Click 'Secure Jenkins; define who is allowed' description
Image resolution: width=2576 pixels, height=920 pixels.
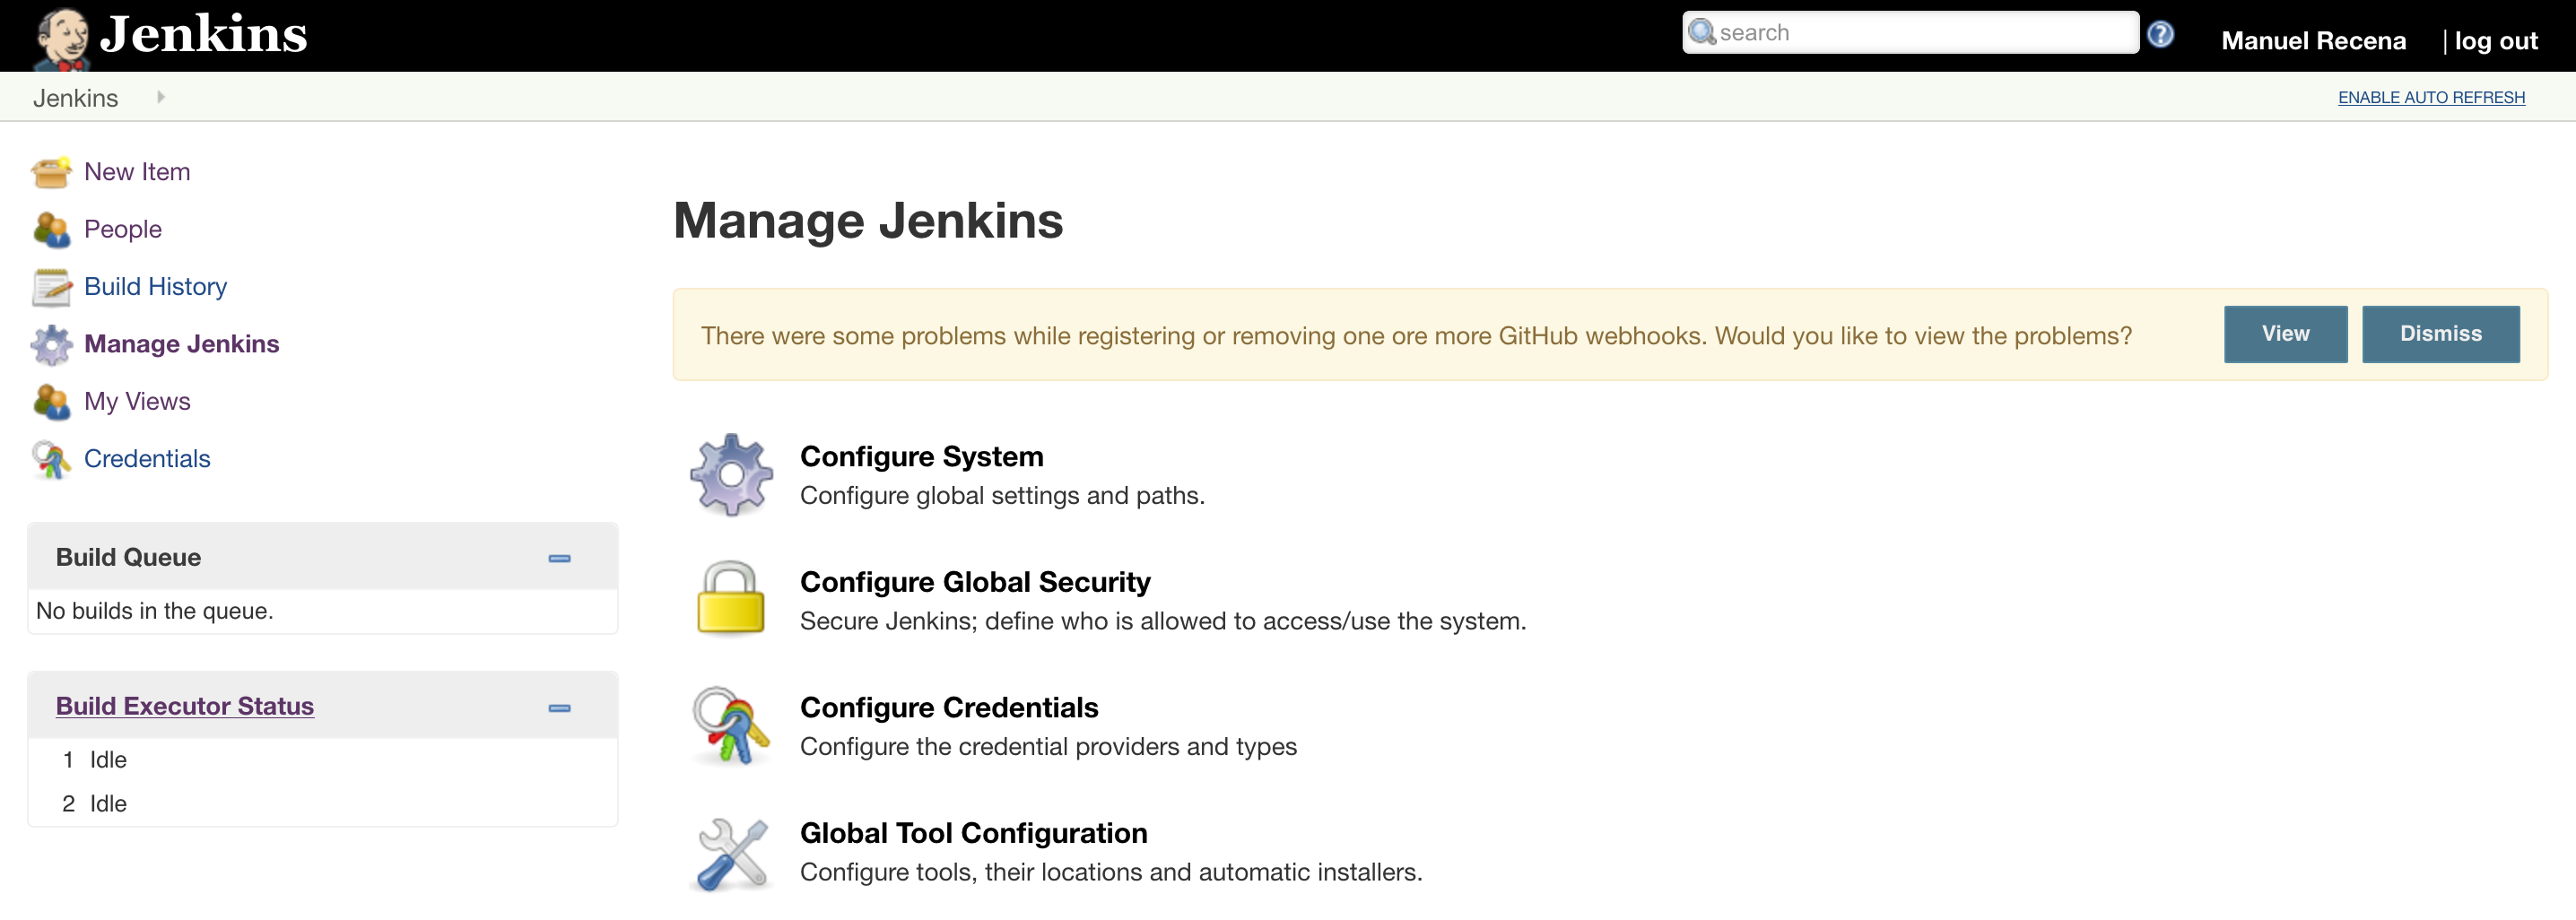tap(1162, 621)
